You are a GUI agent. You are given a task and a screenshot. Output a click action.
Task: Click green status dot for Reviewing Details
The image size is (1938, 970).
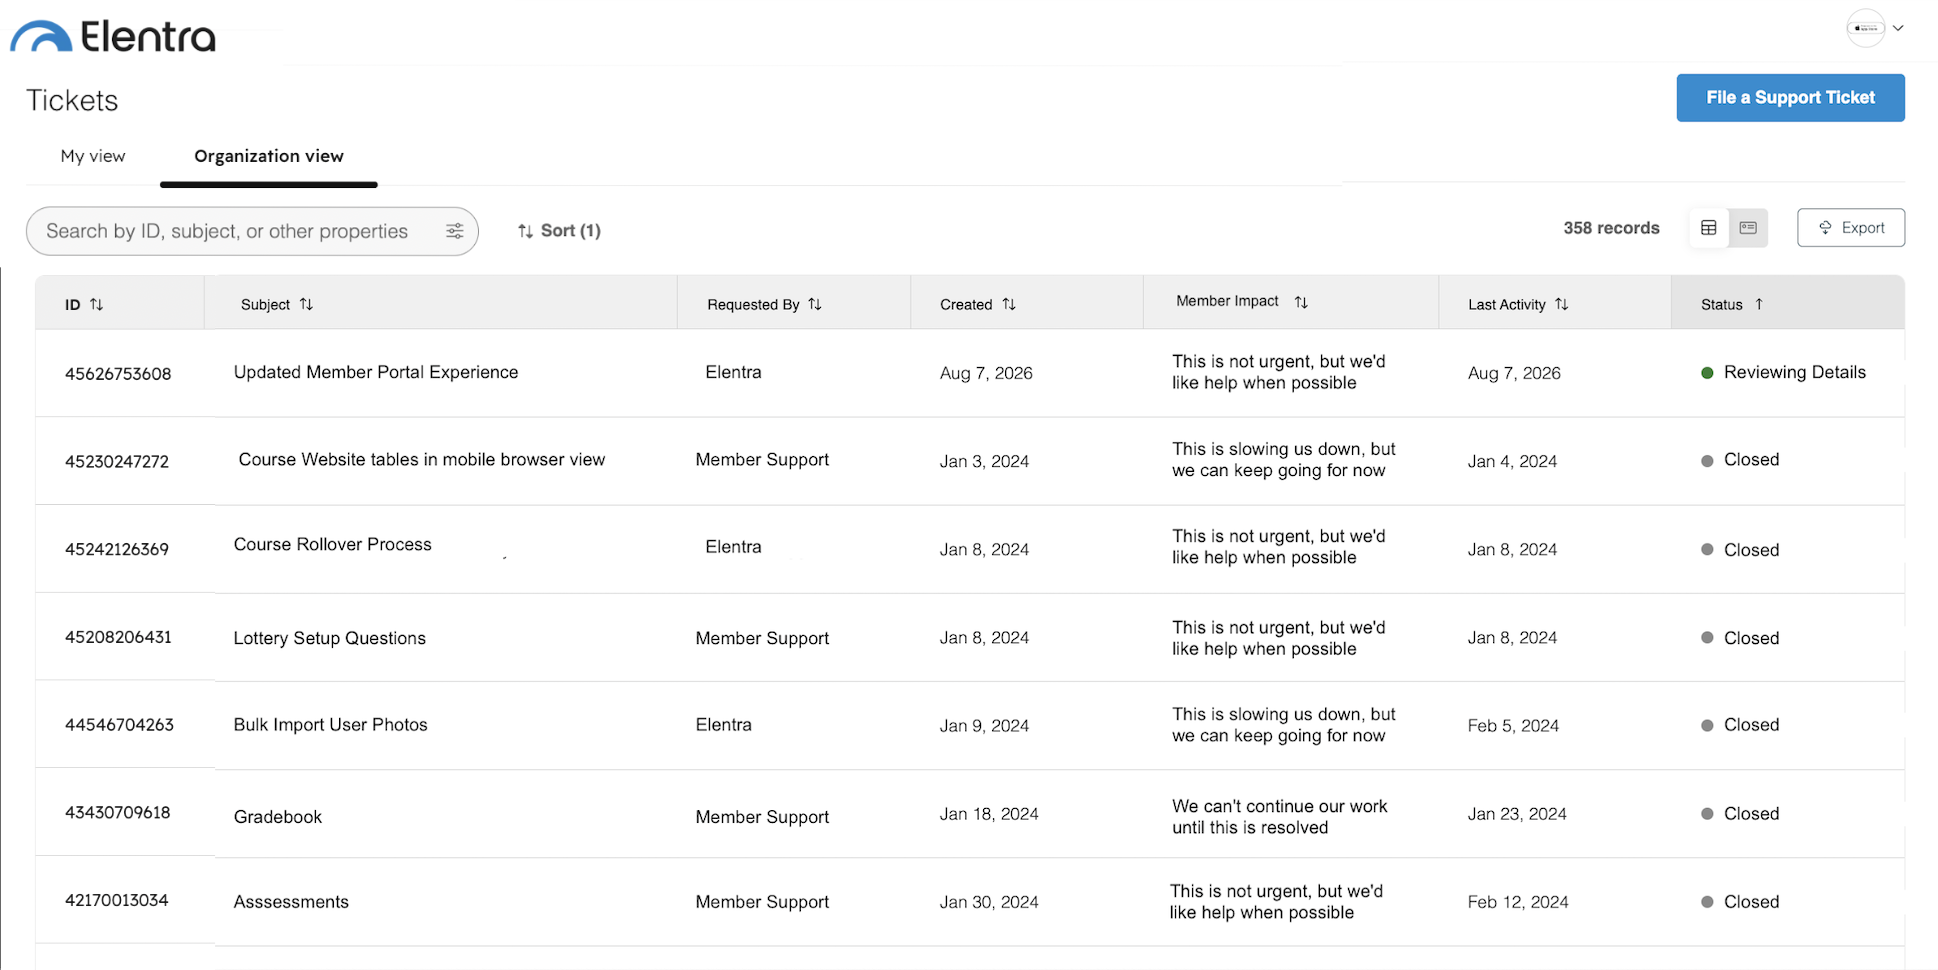click(x=1707, y=373)
